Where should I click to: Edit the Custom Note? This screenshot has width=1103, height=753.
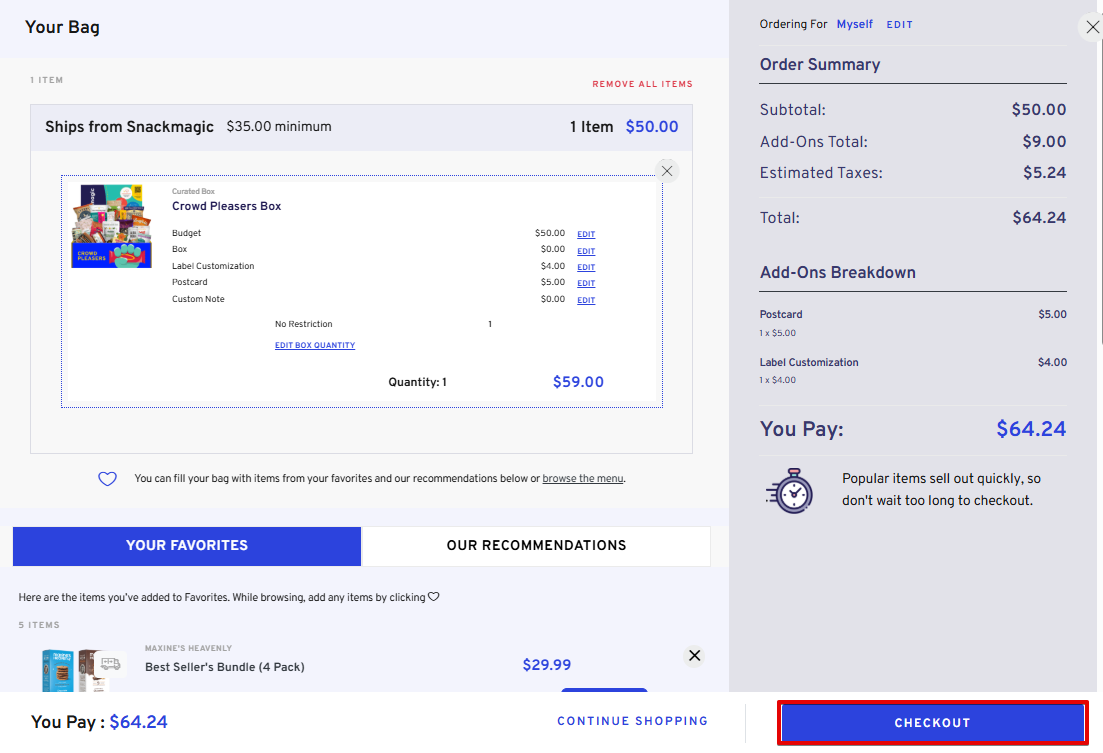click(586, 301)
